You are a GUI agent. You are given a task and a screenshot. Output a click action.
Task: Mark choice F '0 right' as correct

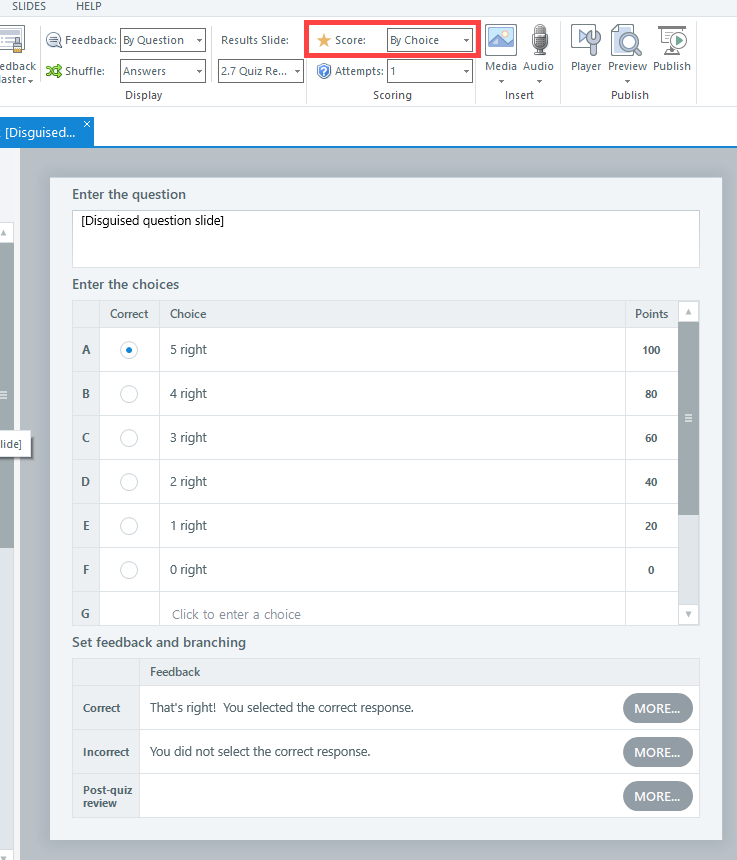(129, 569)
